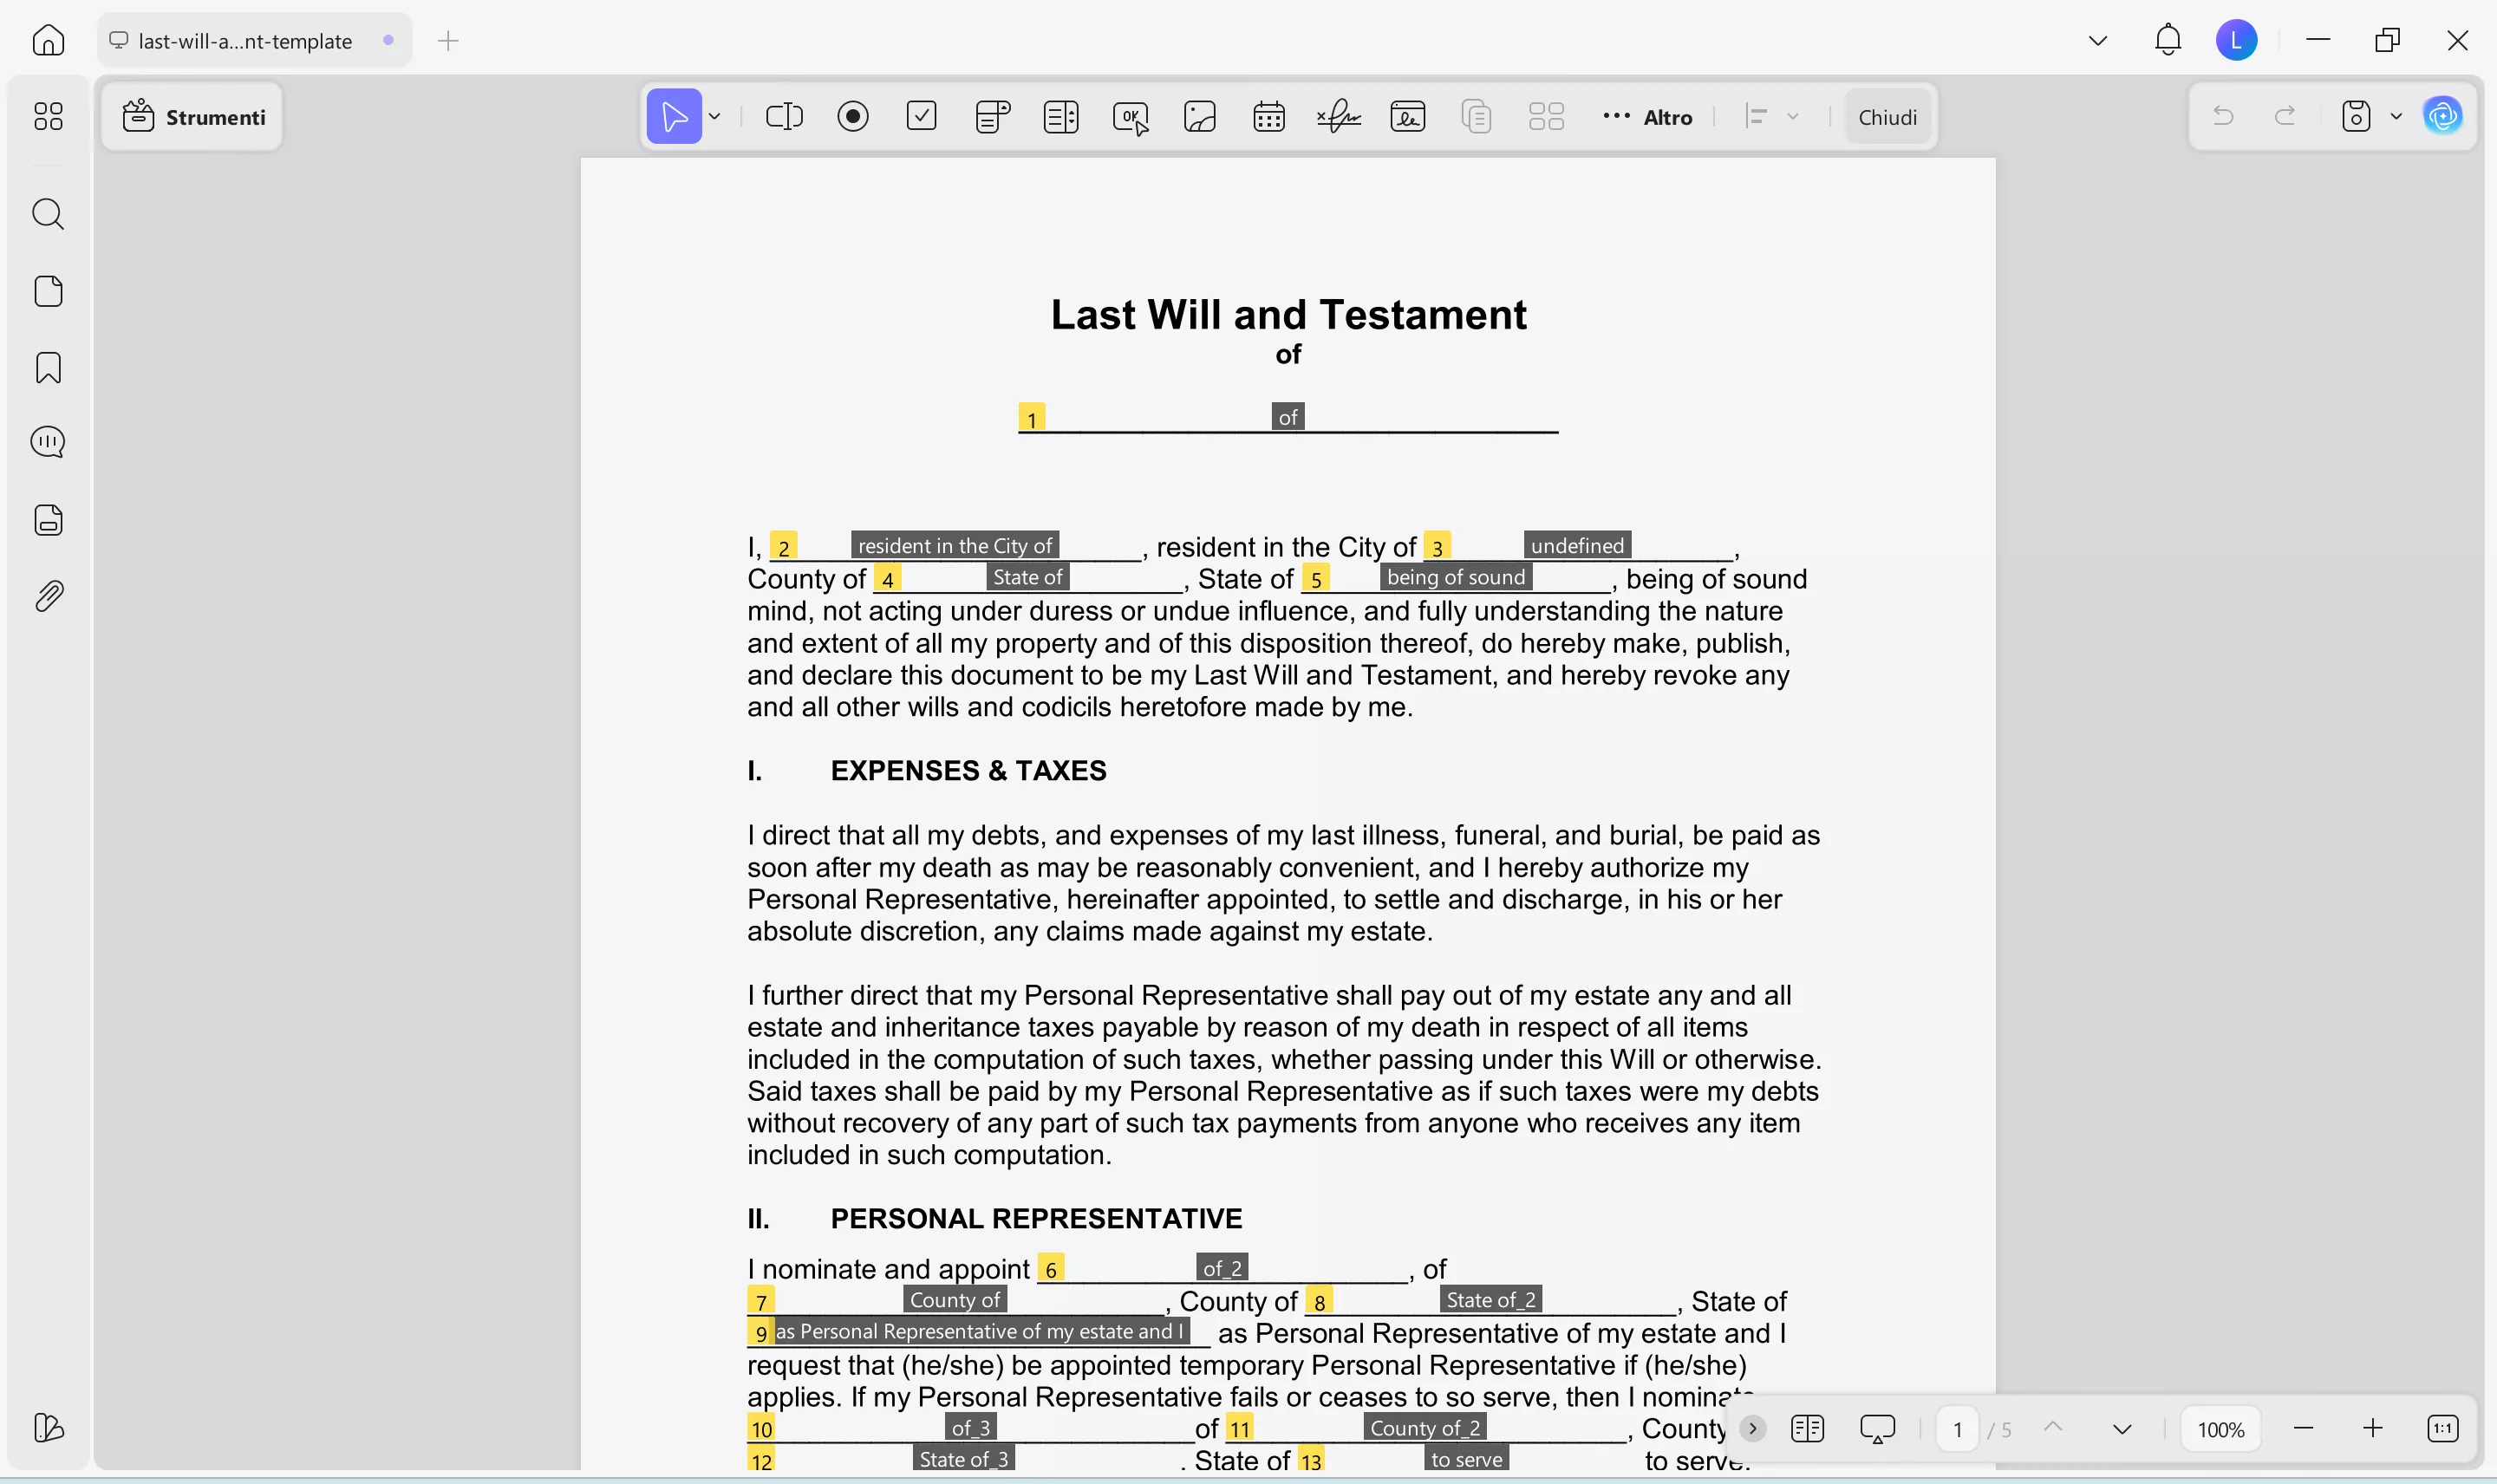Switch to last-will template tab

[x=244, y=41]
